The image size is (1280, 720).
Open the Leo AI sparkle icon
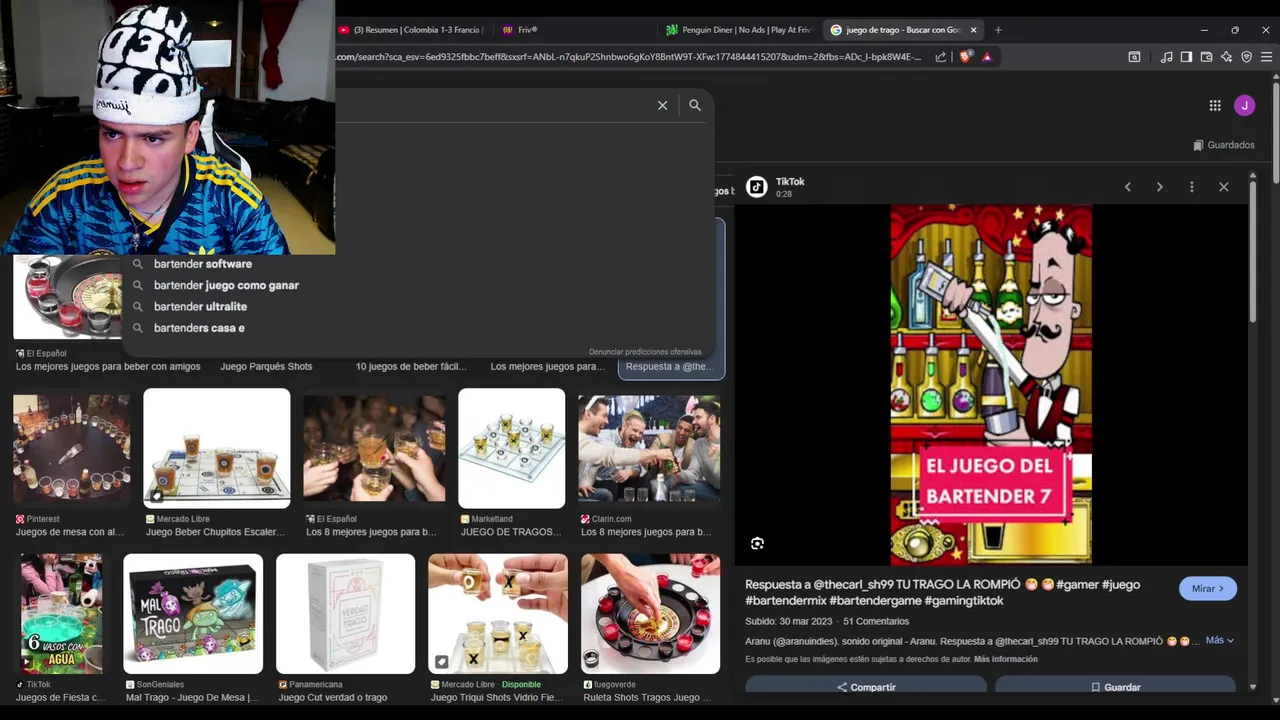click(1226, 57)
